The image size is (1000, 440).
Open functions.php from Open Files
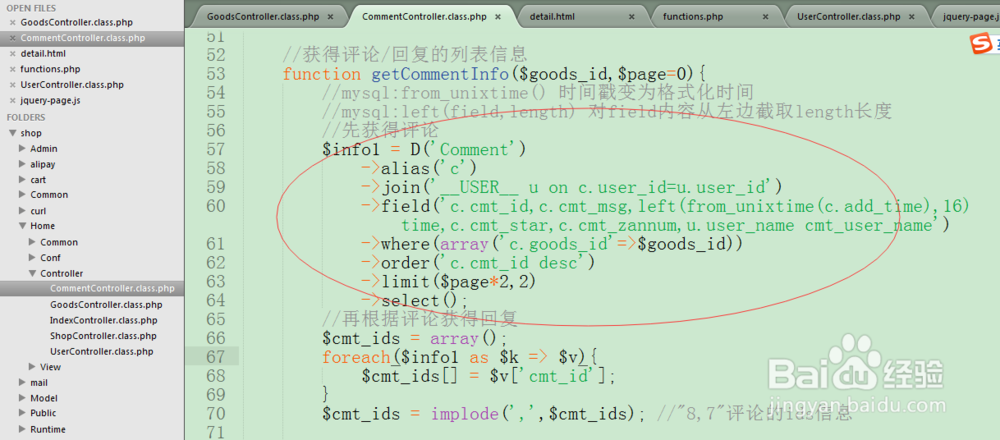click(x=50, y=69)
